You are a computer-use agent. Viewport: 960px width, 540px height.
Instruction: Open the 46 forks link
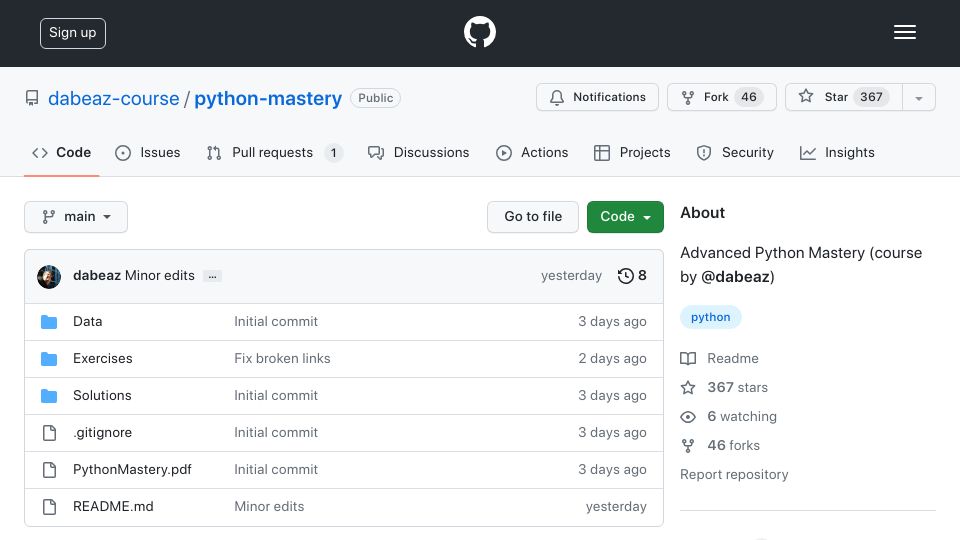click(720, 445)
